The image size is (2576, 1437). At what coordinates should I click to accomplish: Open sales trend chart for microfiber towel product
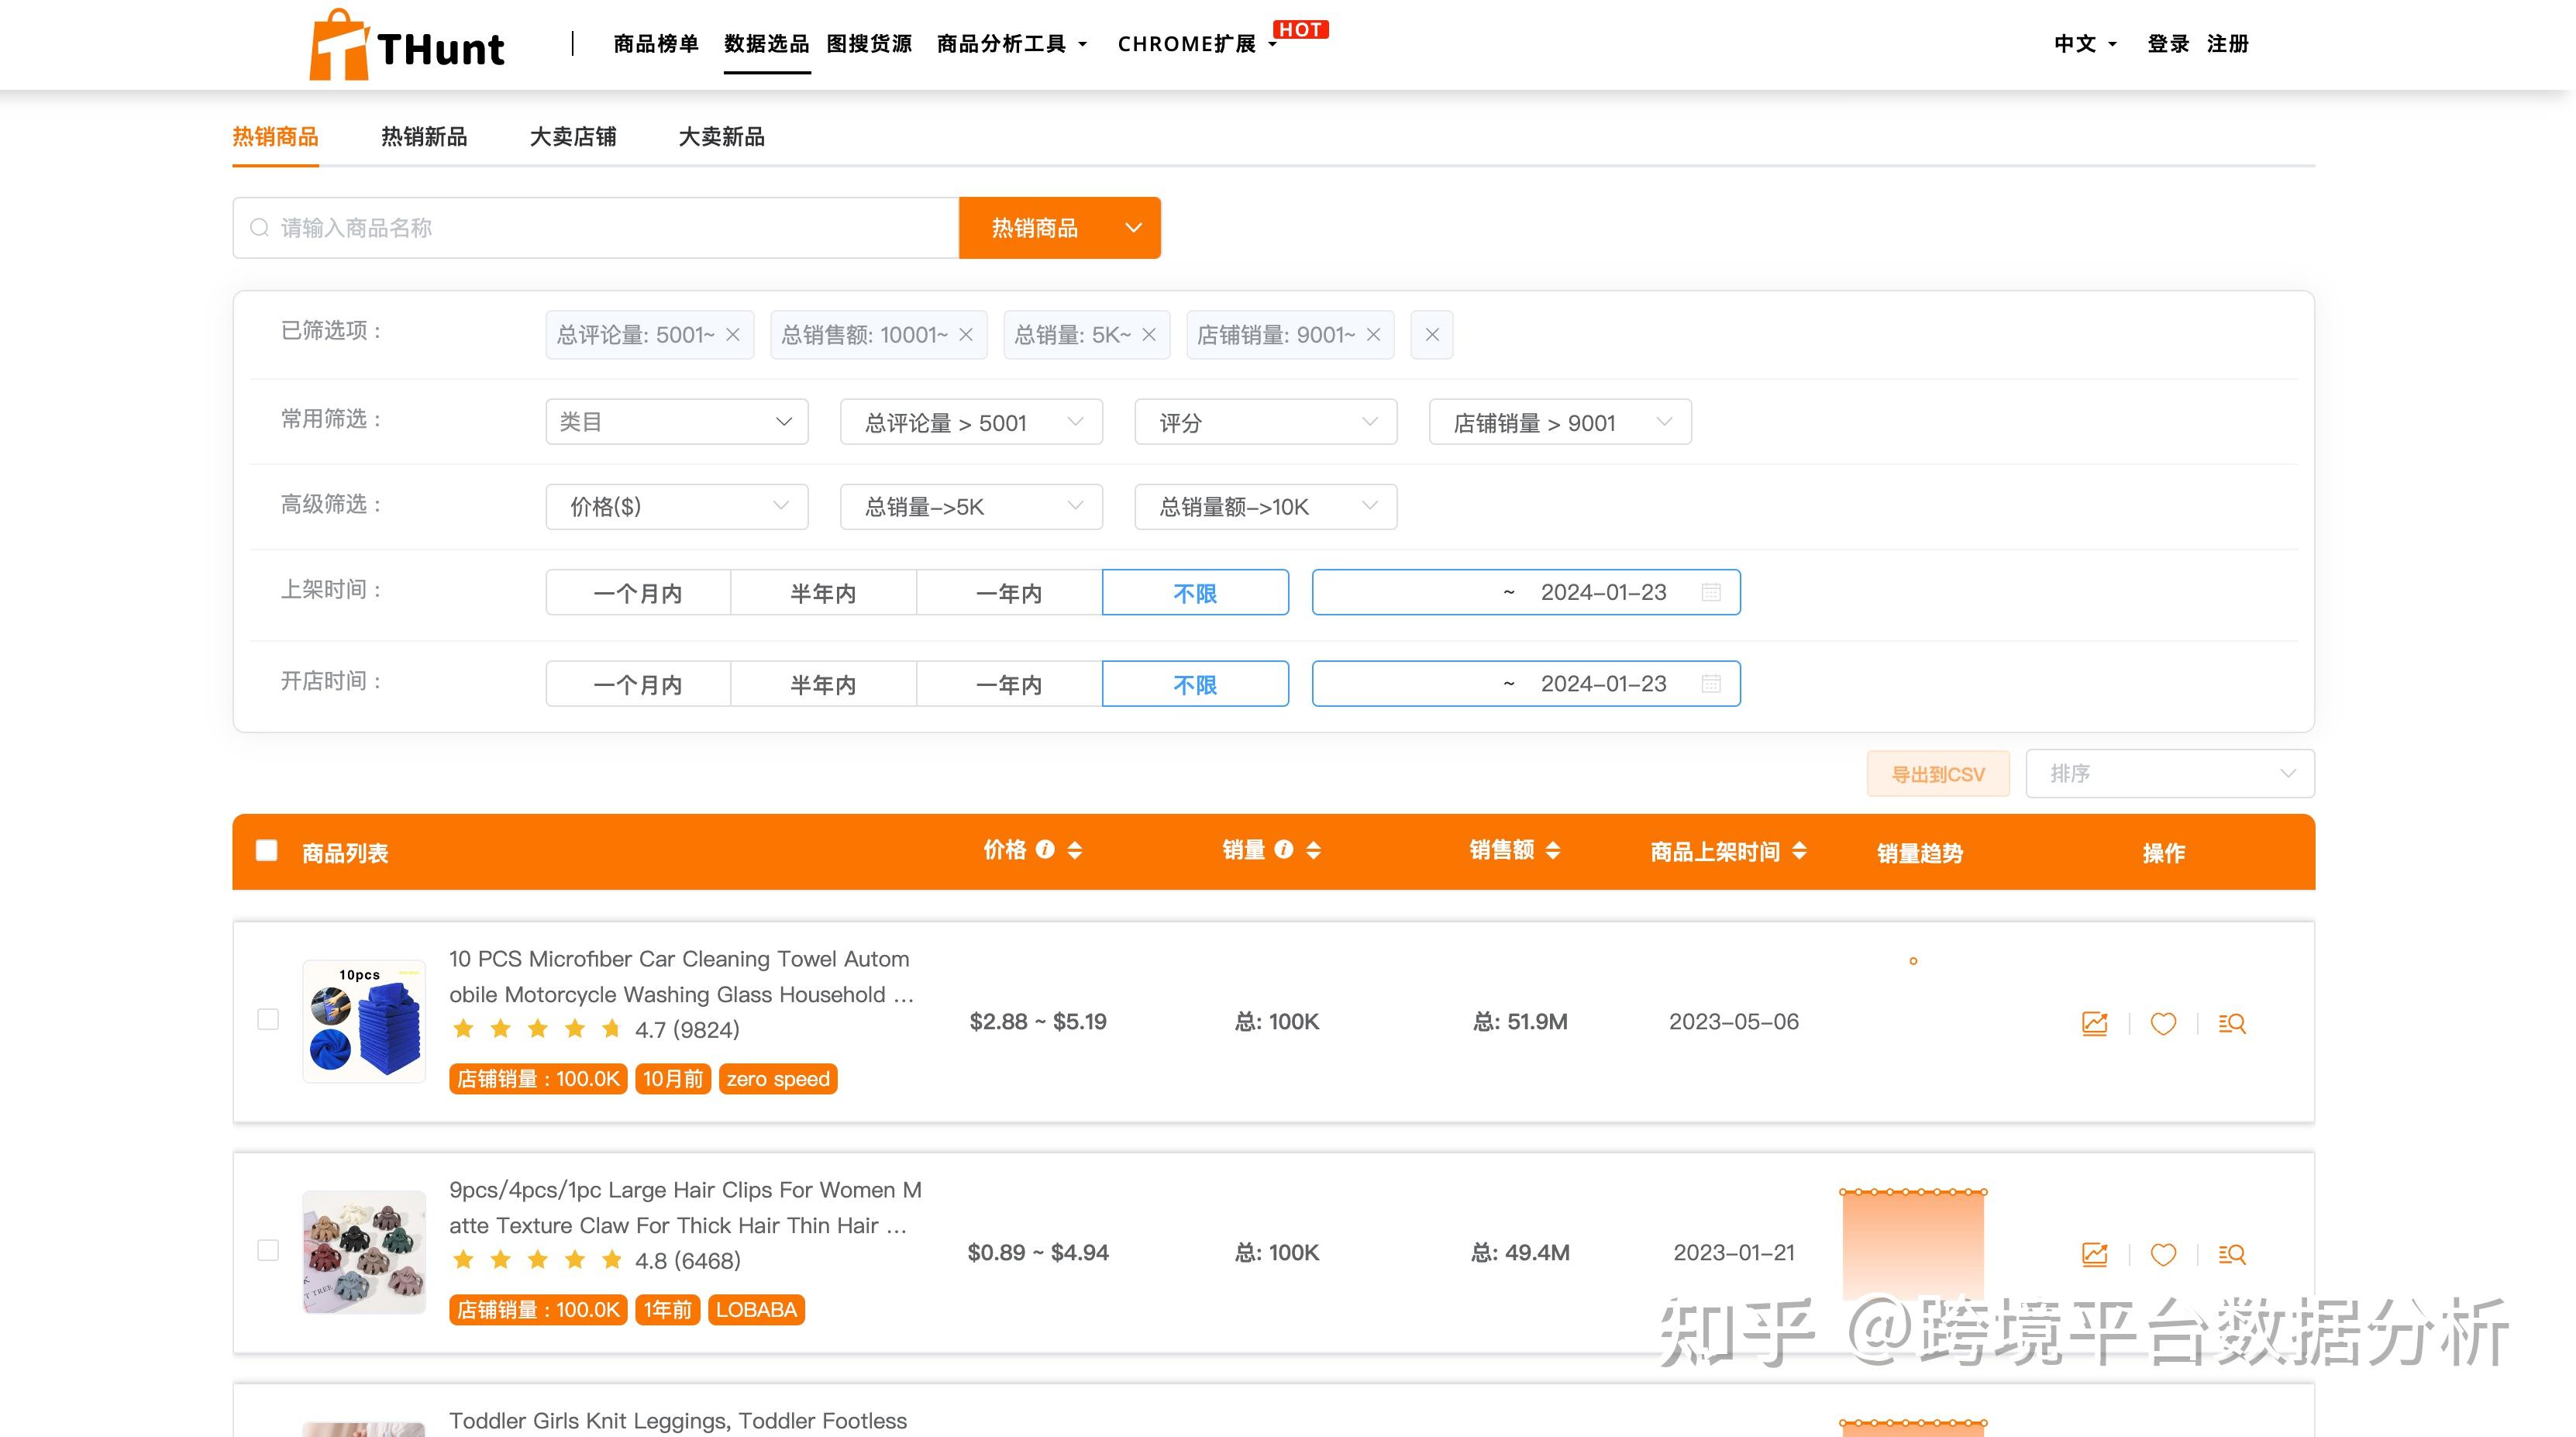pyautogui.click(x=2095, y=1023)
